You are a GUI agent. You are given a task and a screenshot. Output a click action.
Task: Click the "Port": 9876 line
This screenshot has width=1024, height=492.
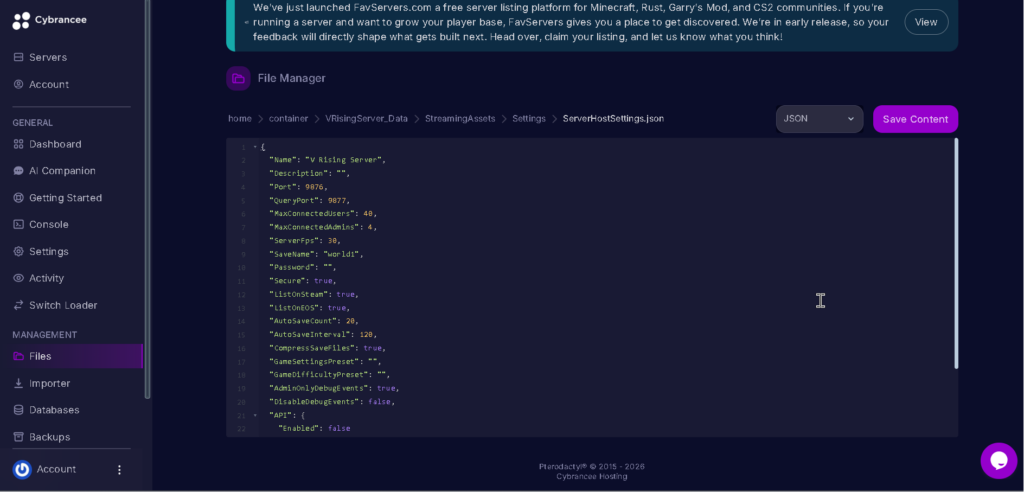pos(298,187)
